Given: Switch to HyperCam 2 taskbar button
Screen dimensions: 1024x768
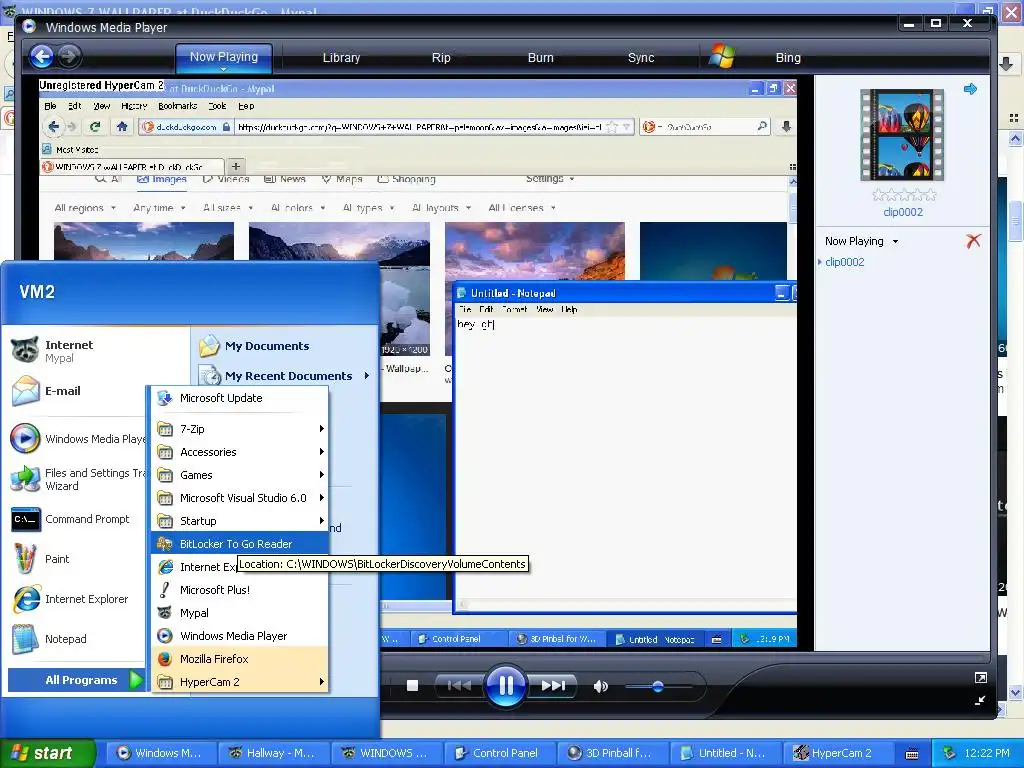Looking at the screenshot, I should coord(837,753).
